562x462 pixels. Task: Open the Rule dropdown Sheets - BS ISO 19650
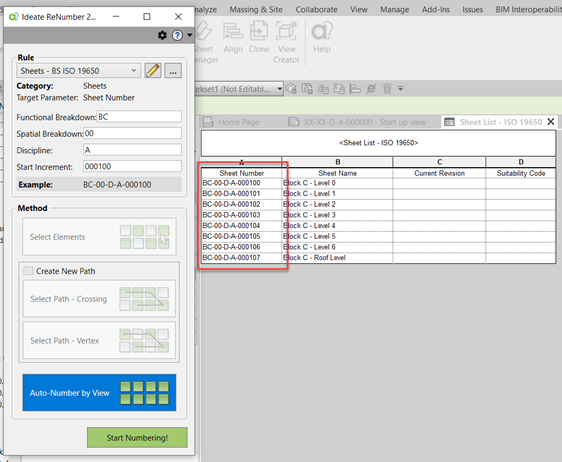[x=78, y=71]
